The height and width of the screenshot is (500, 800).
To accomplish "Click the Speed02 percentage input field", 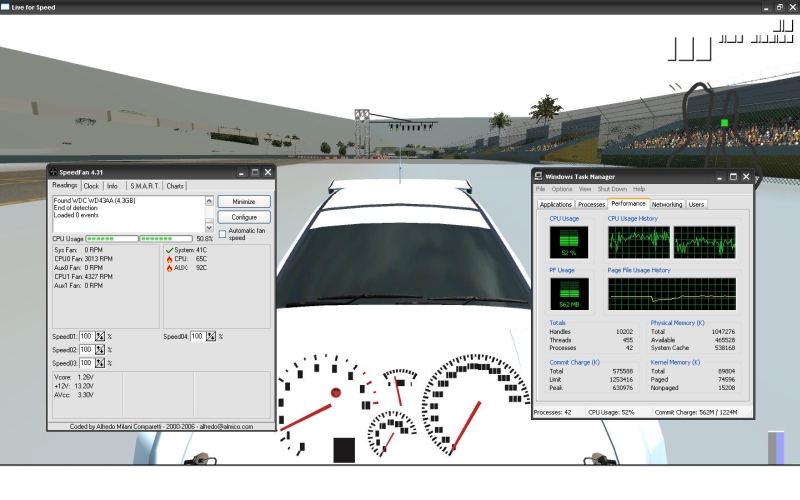I will [87, 349].
